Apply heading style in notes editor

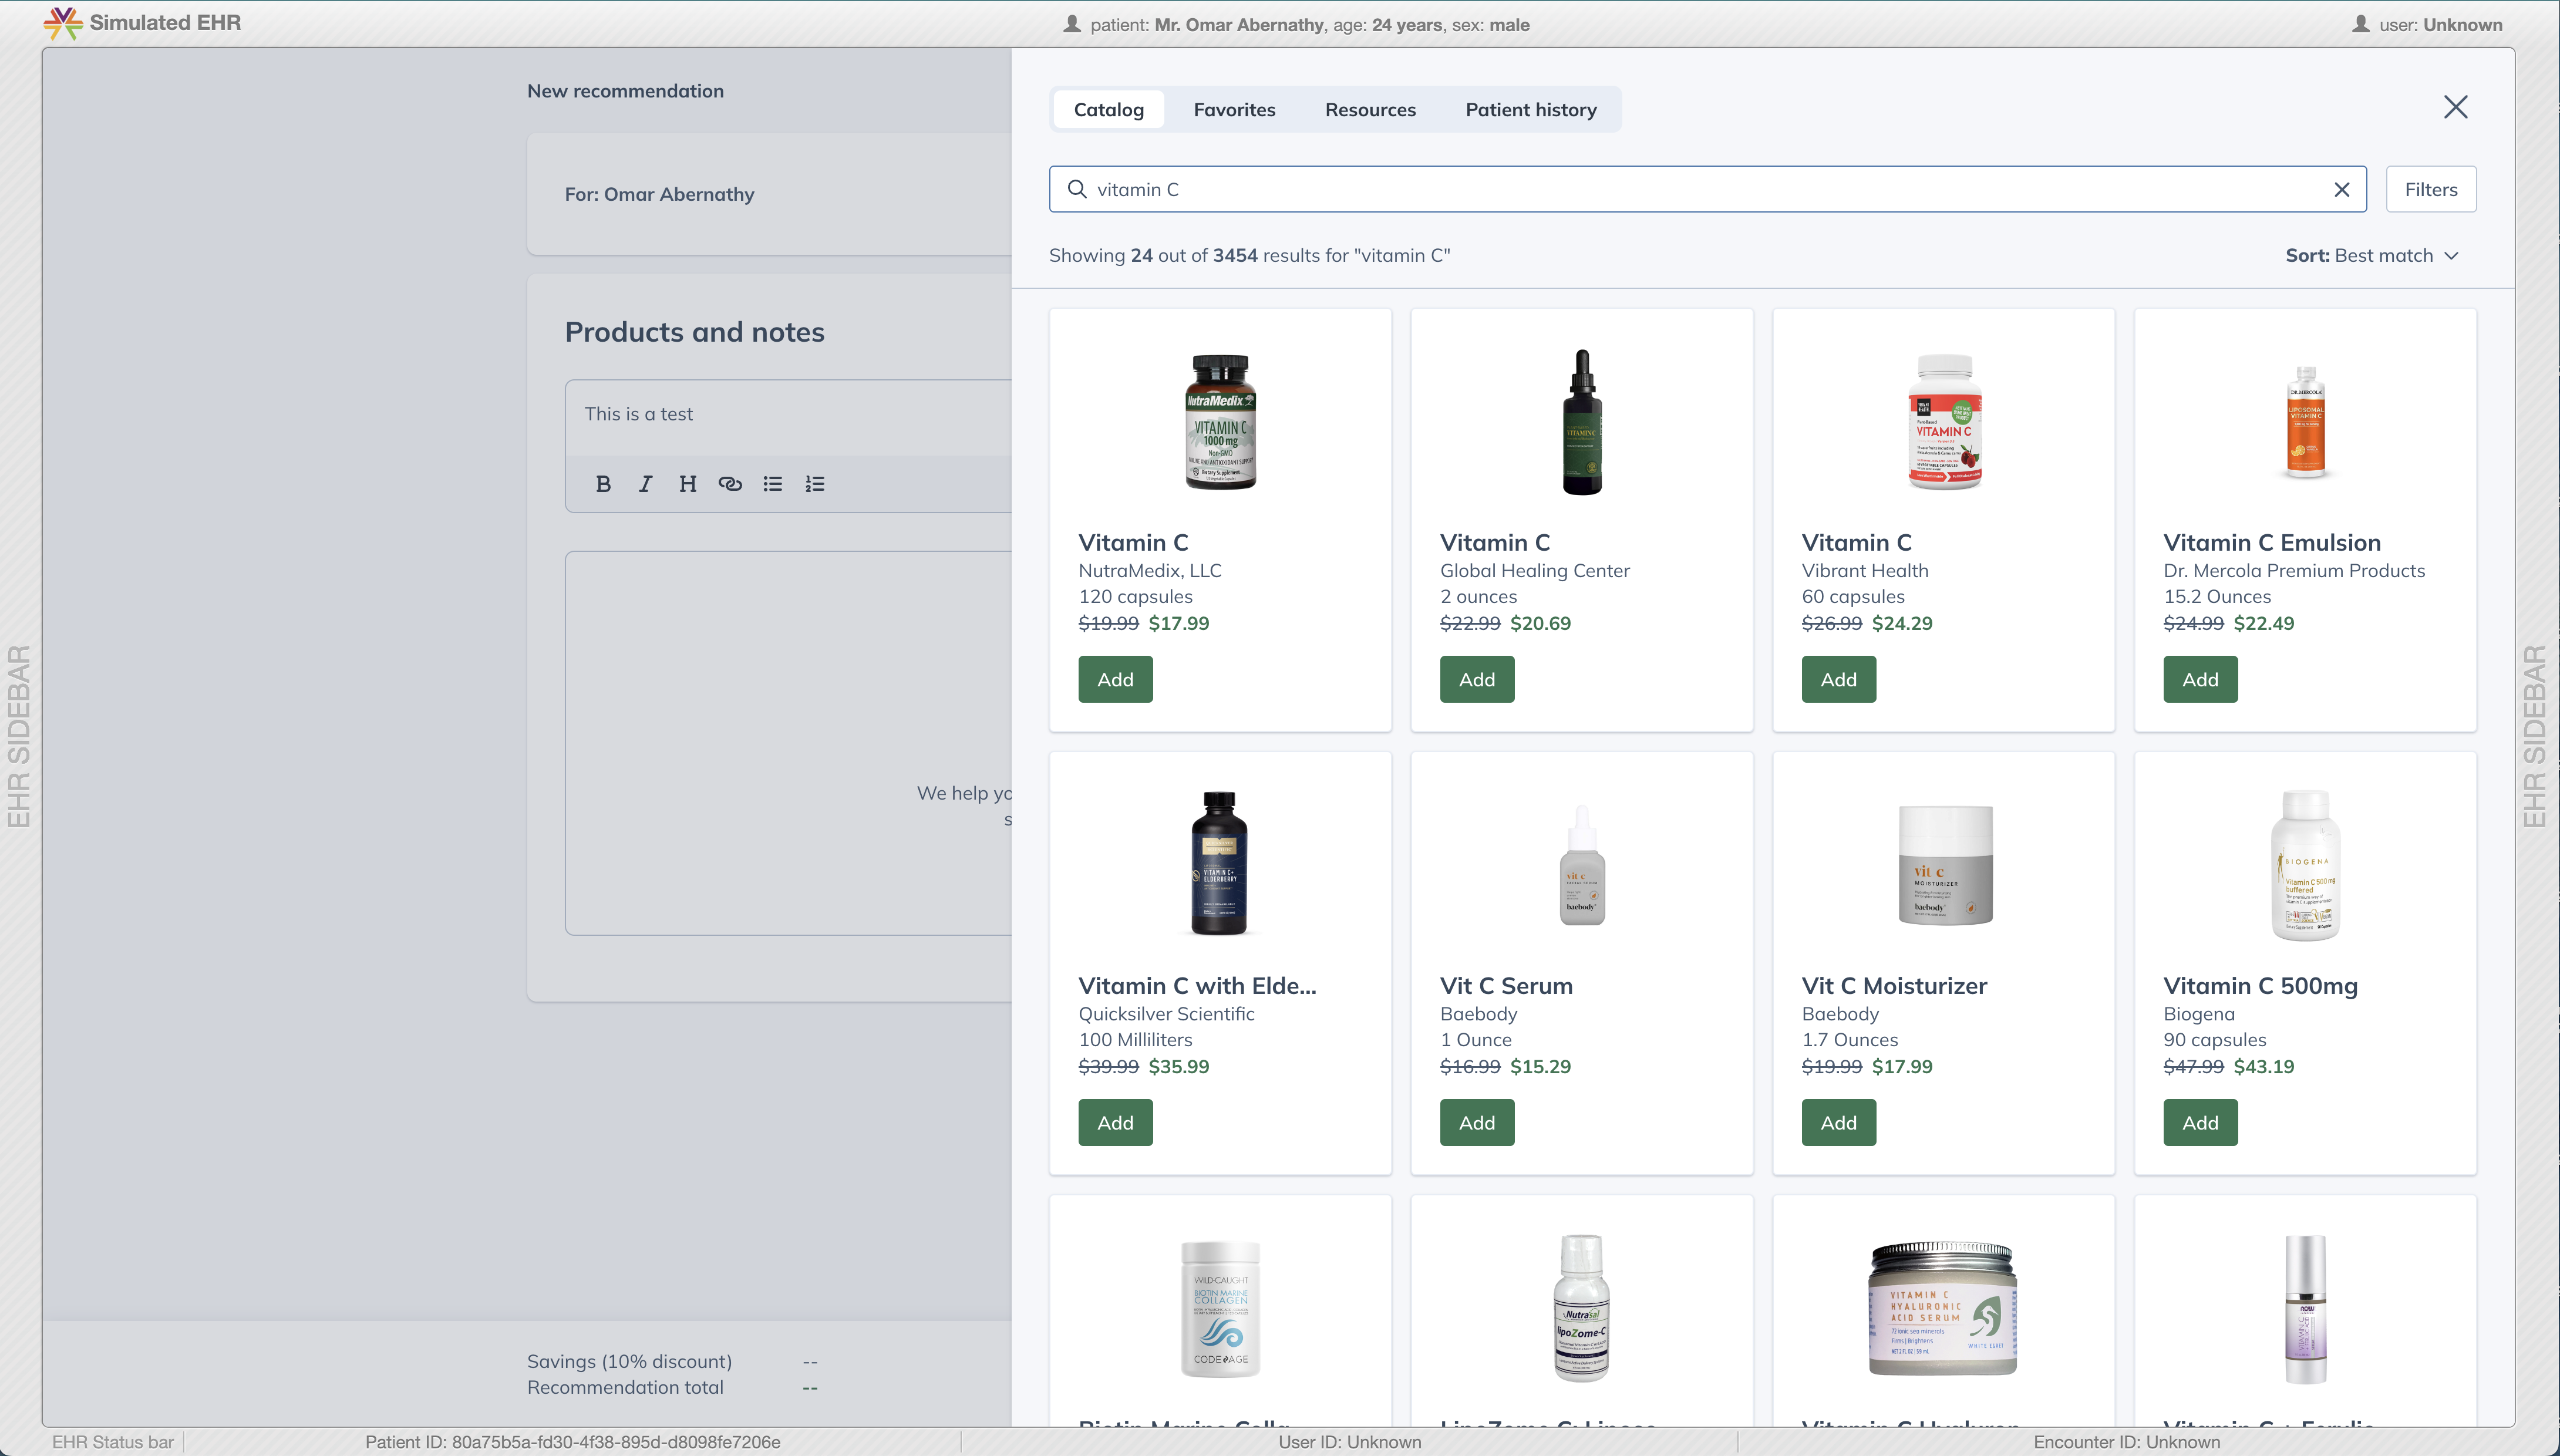click(x=687, y=484)
